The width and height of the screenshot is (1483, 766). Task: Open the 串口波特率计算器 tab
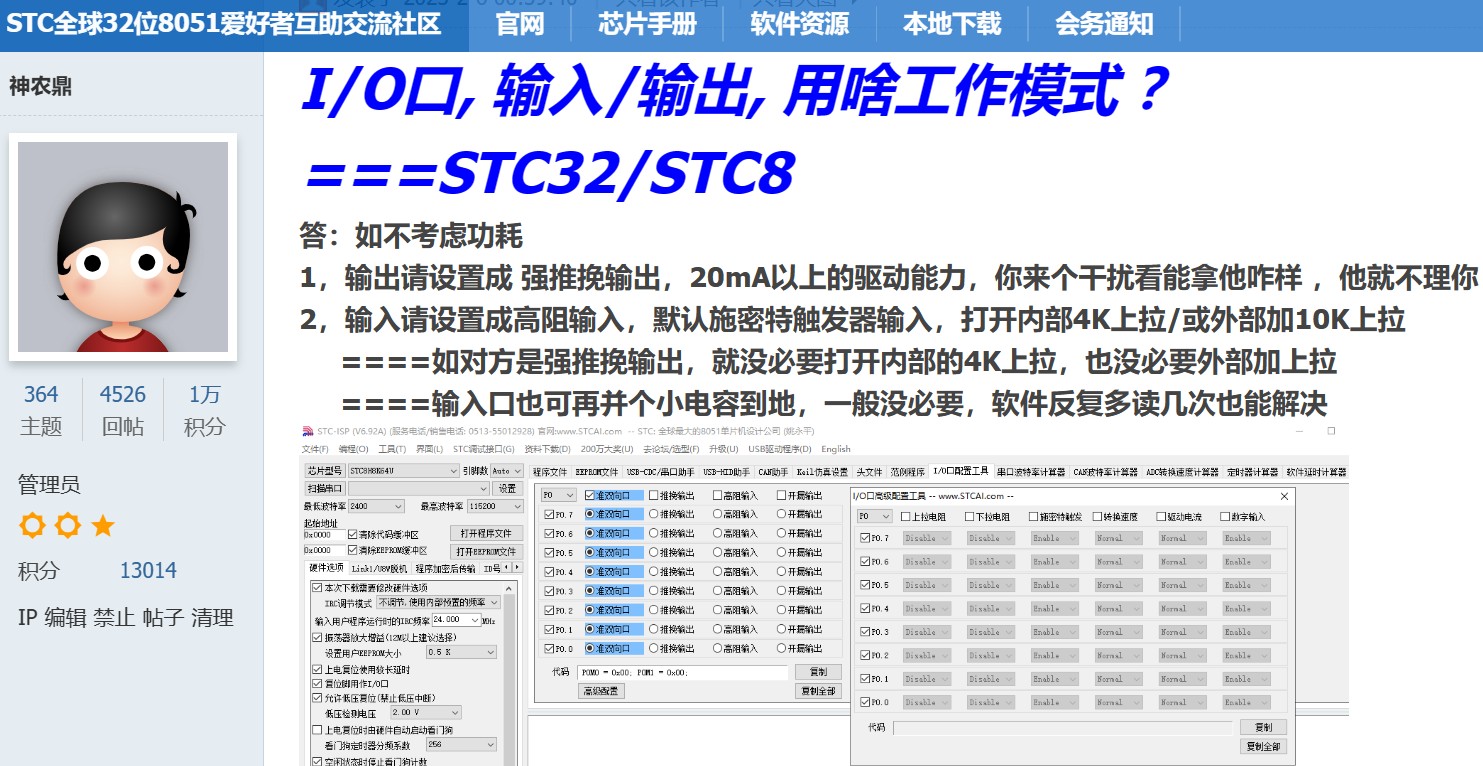tap(1031, 471)
